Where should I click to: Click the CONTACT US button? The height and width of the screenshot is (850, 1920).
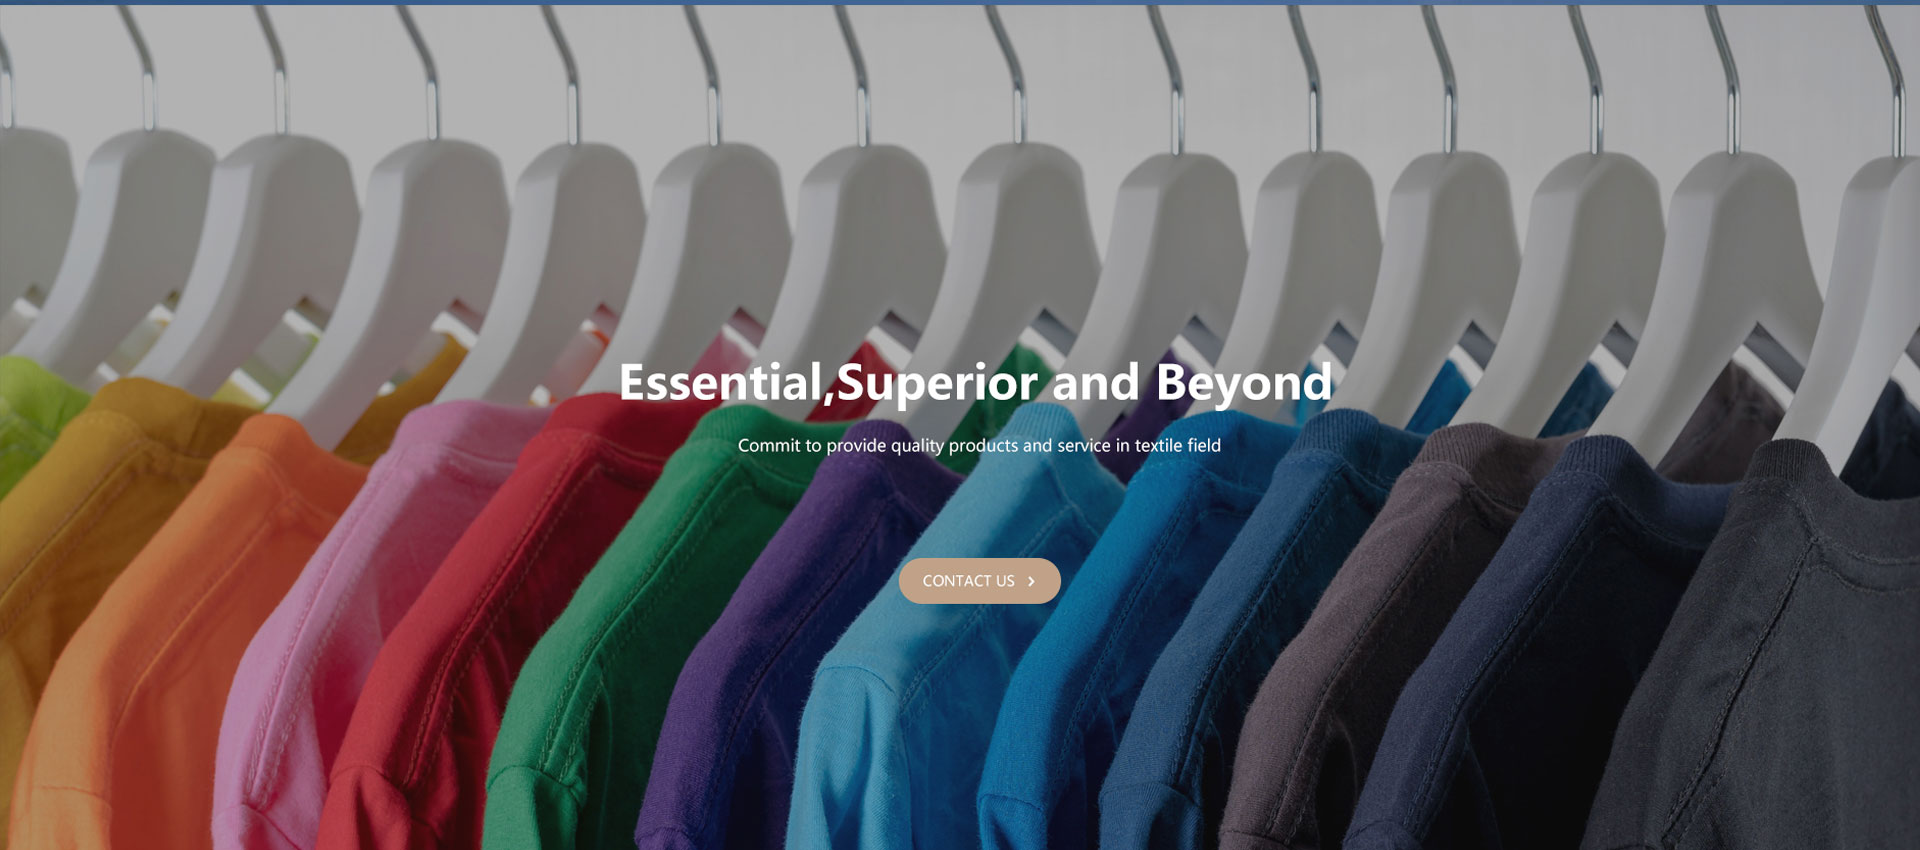click(x=979, y=581)
